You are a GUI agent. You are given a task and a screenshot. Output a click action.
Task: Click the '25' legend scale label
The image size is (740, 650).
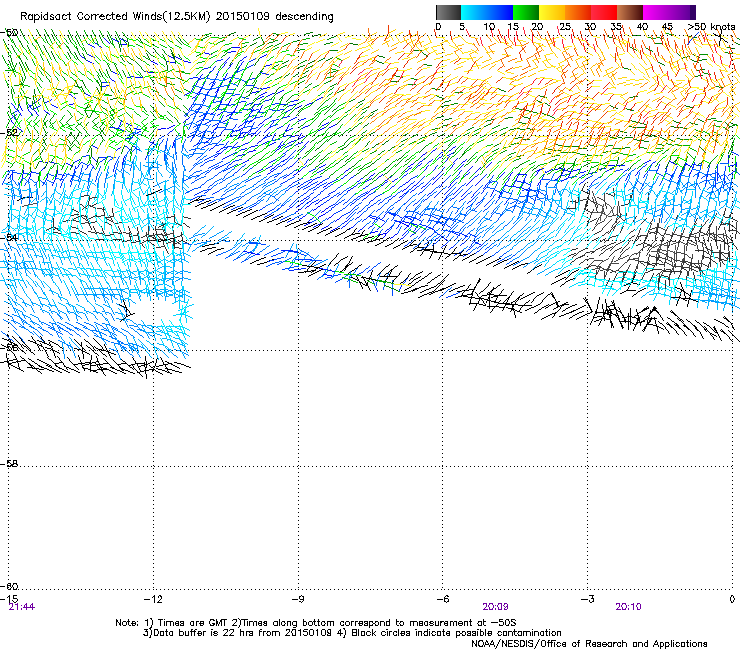coord(564,27)
